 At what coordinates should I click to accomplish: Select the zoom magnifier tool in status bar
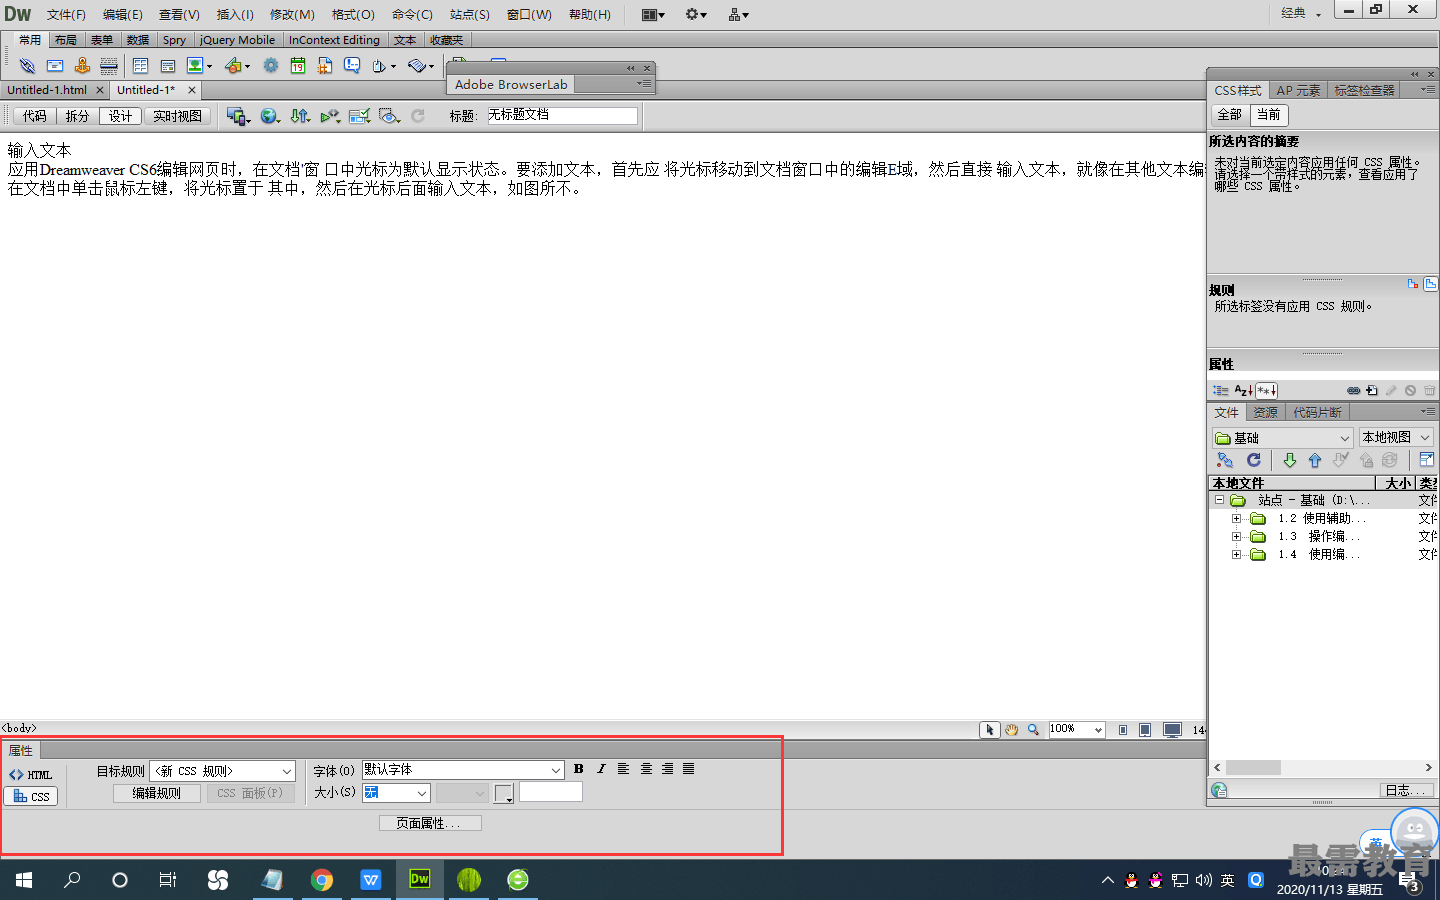click(x=1033, y=730)
